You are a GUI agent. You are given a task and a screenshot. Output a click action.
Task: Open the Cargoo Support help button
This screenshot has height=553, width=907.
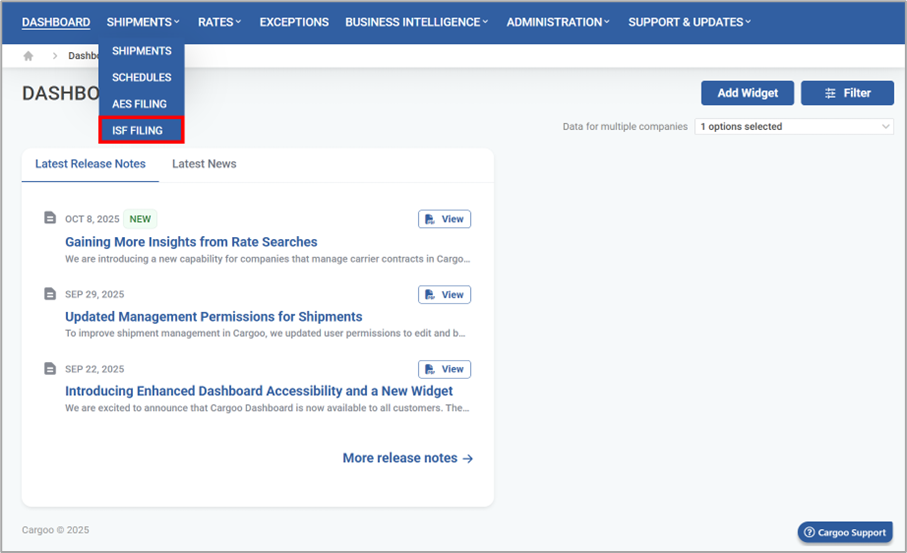pyautogui.click(x=845, y=532)
